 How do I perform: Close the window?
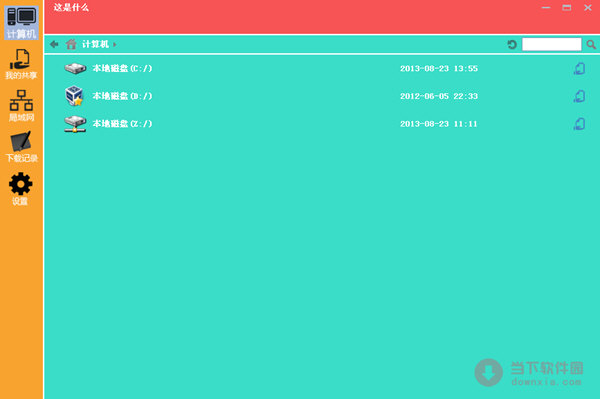588,8
